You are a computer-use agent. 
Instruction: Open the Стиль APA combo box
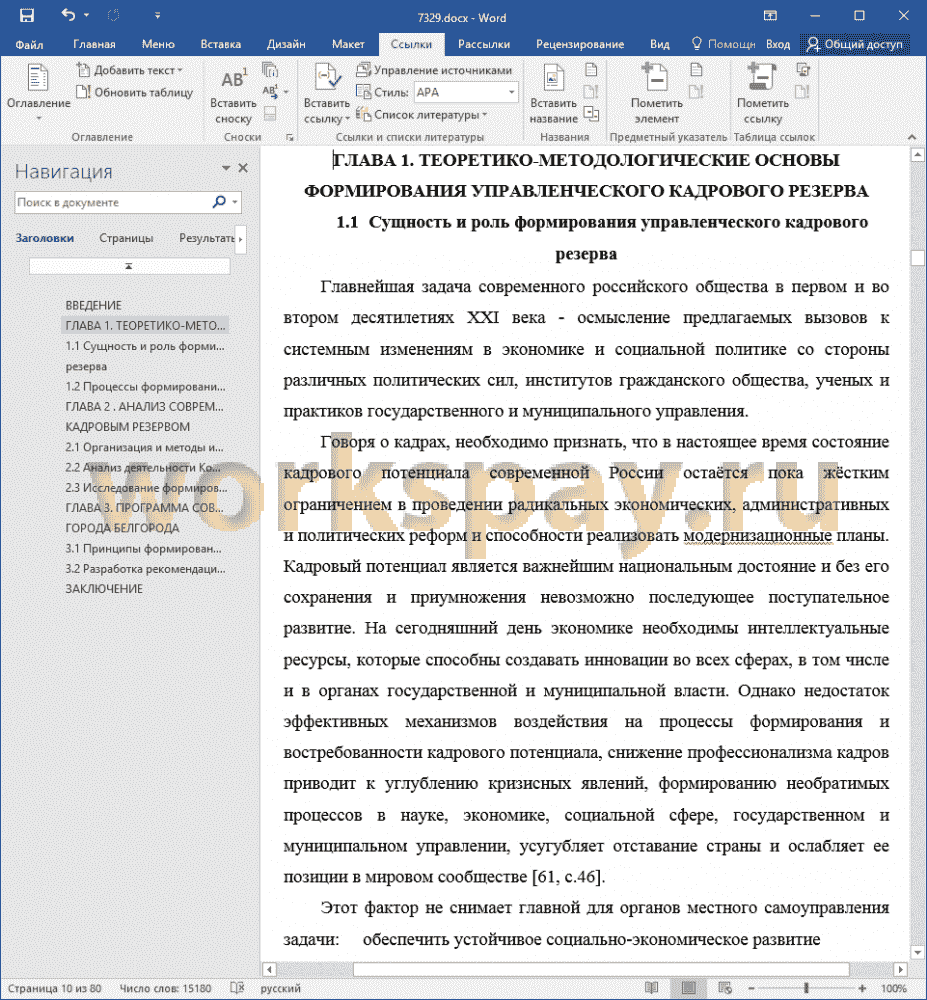[x=466, y=92]
